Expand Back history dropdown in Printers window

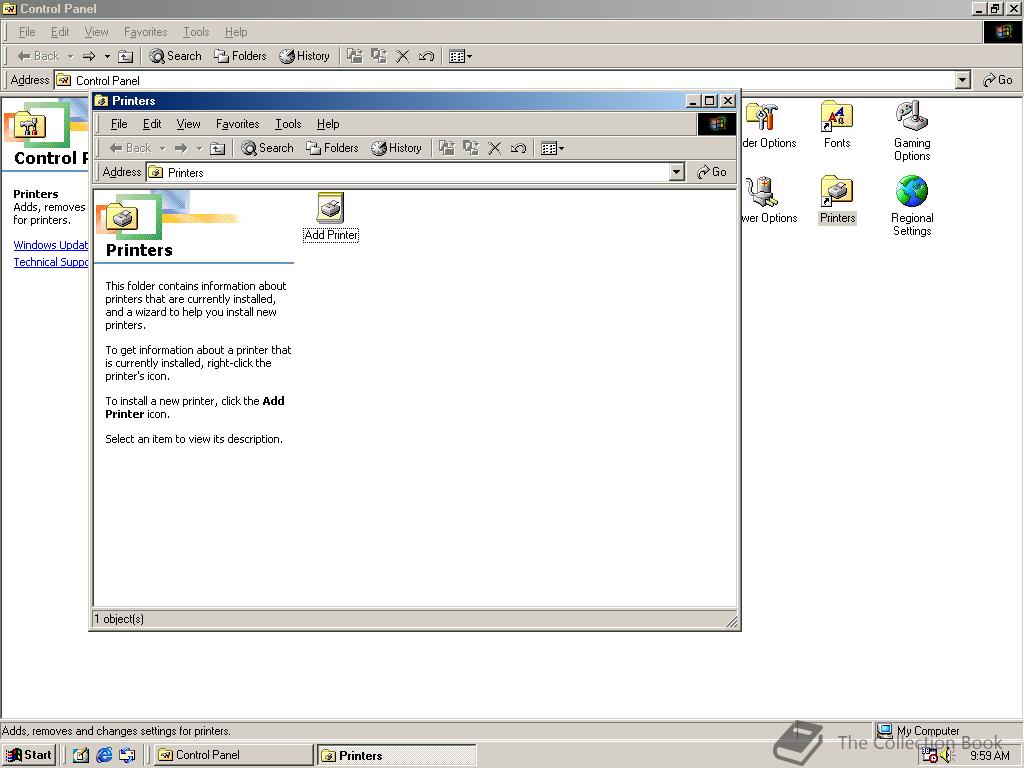[x=163, y=148]
